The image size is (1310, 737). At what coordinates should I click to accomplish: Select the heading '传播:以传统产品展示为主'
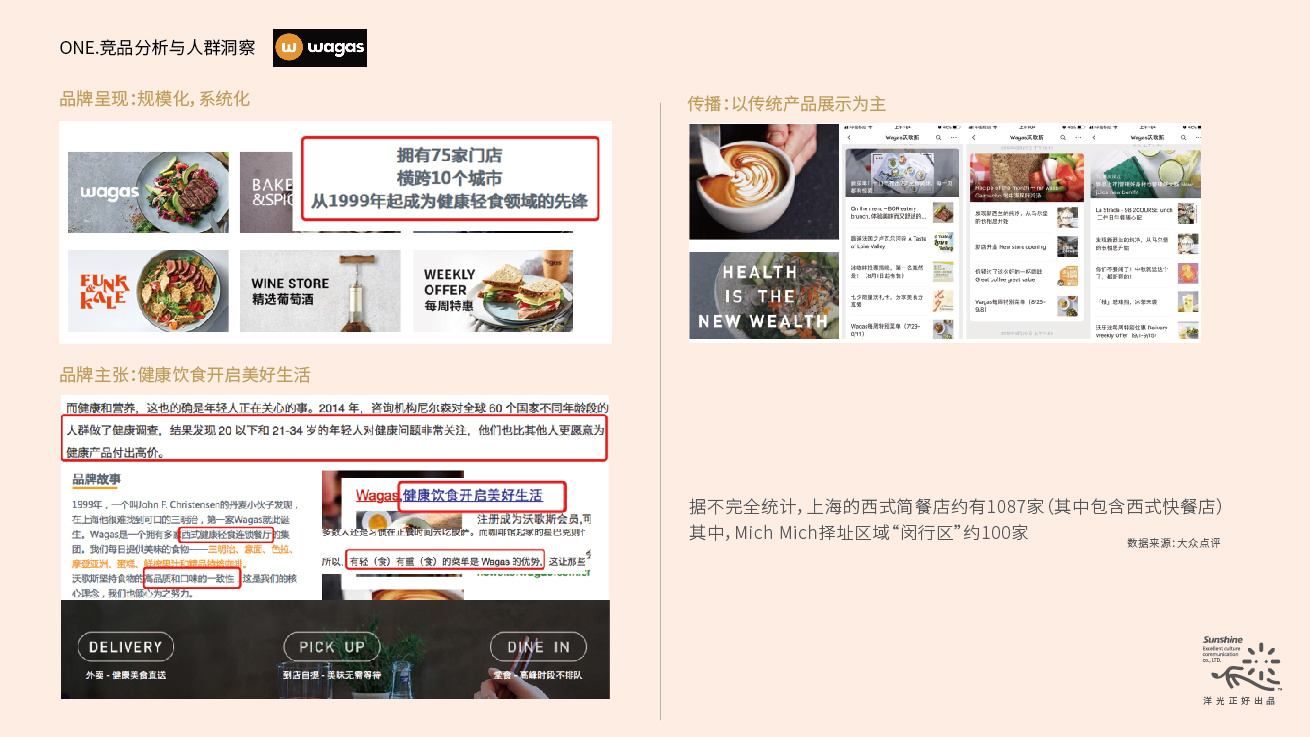tap(786, 104)
